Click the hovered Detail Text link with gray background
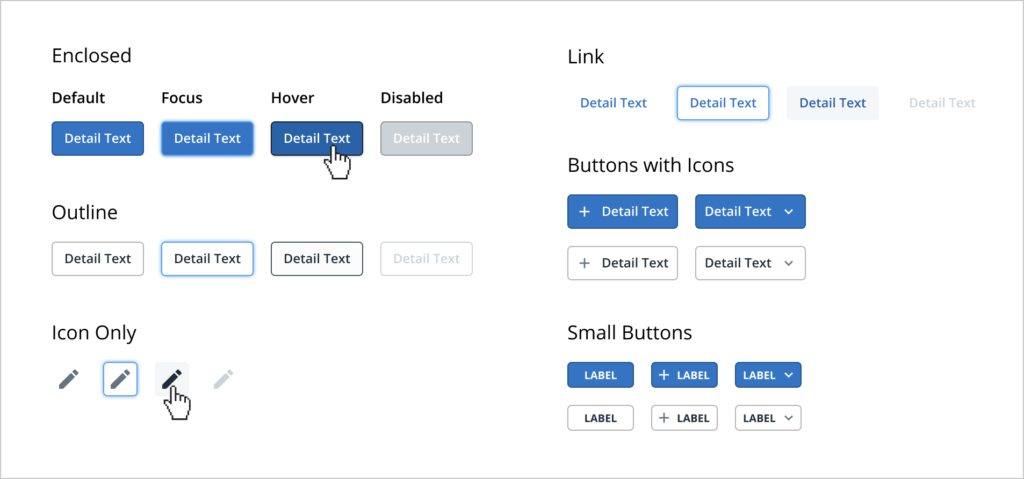 [x=832, y=103]
